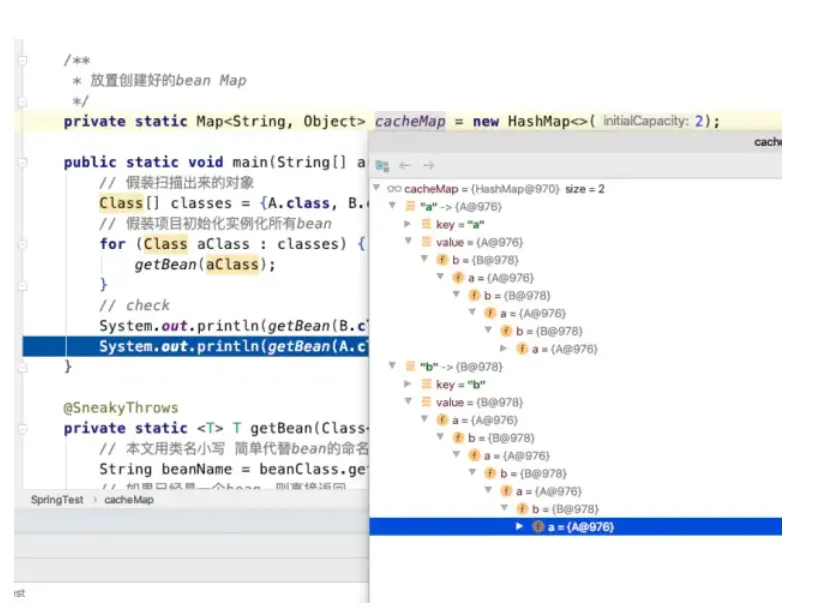Click the forward arrow in the popup toolbar

429,165
